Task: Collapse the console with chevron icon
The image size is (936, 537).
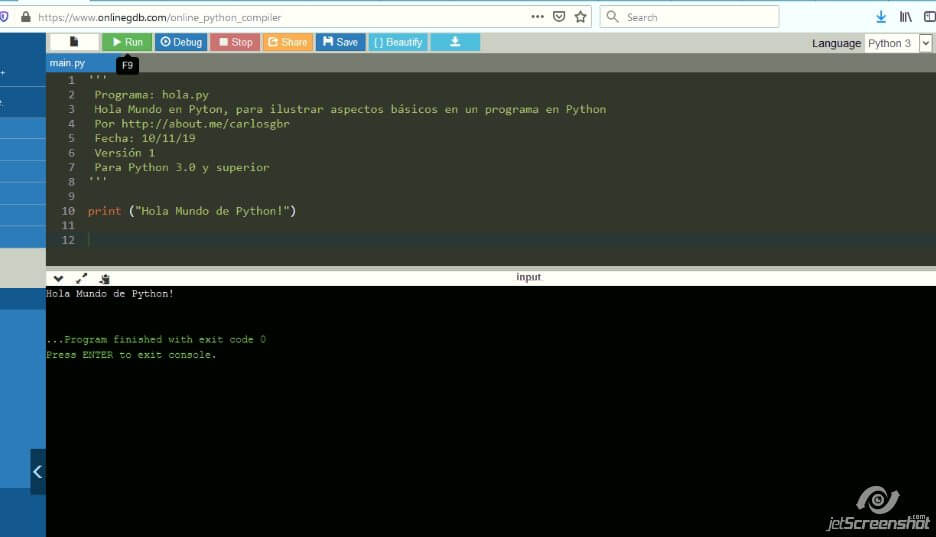Action: pos(58,278)
